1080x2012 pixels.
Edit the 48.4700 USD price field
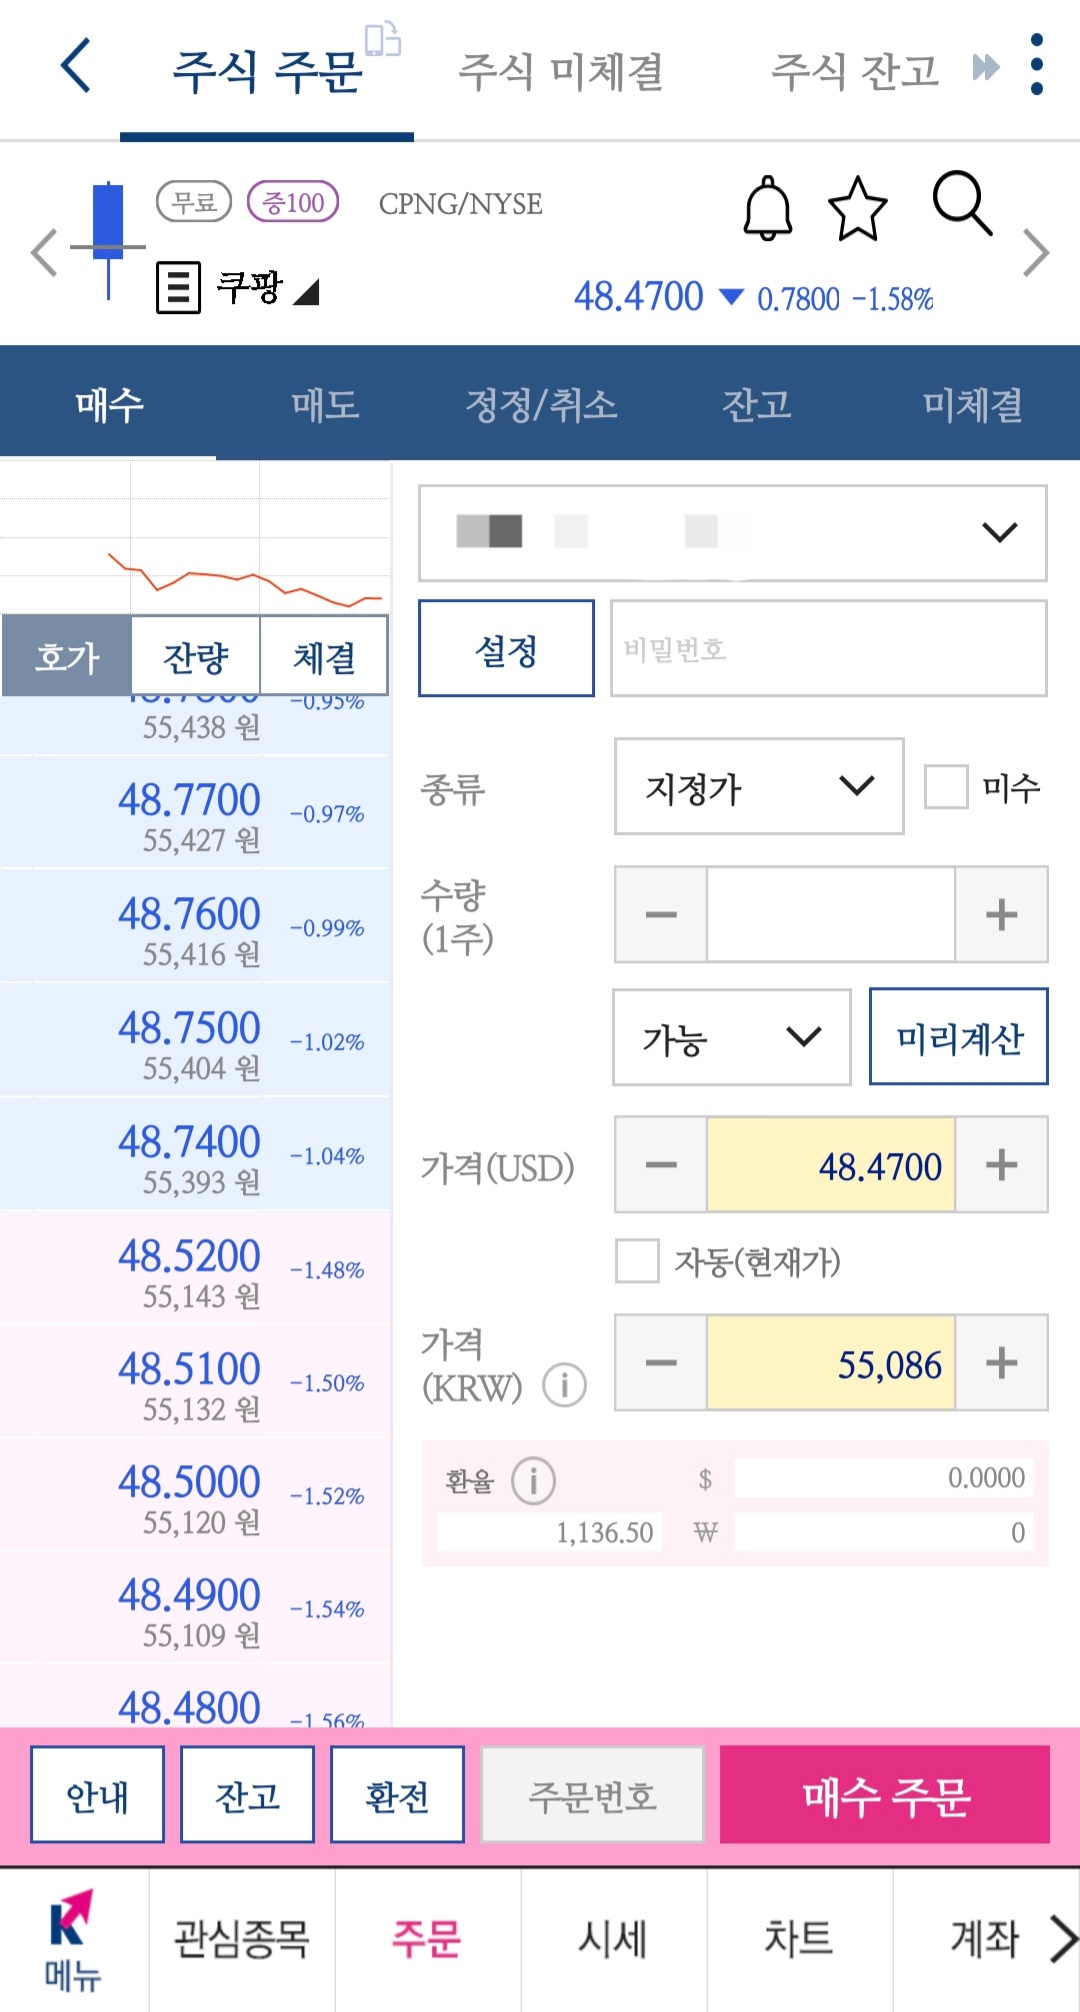(x=831, y=1164)
